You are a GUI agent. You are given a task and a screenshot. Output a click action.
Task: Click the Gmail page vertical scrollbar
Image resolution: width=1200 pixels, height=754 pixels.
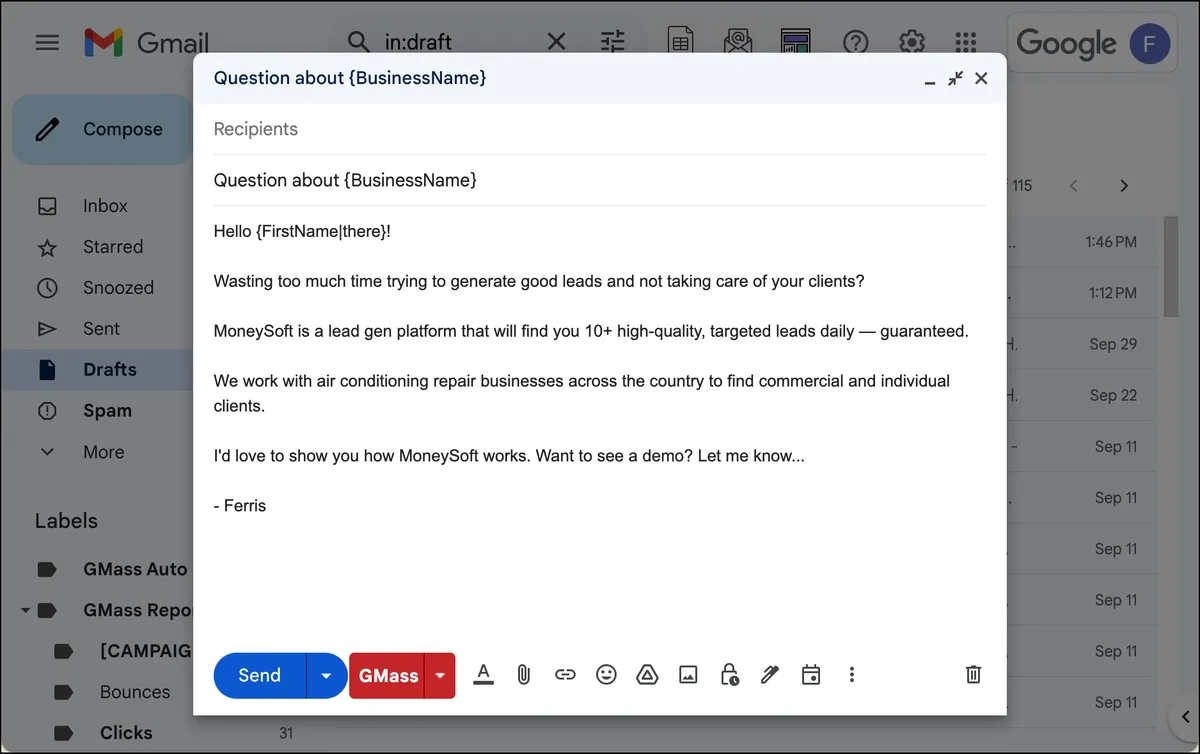click(1171, 265)
